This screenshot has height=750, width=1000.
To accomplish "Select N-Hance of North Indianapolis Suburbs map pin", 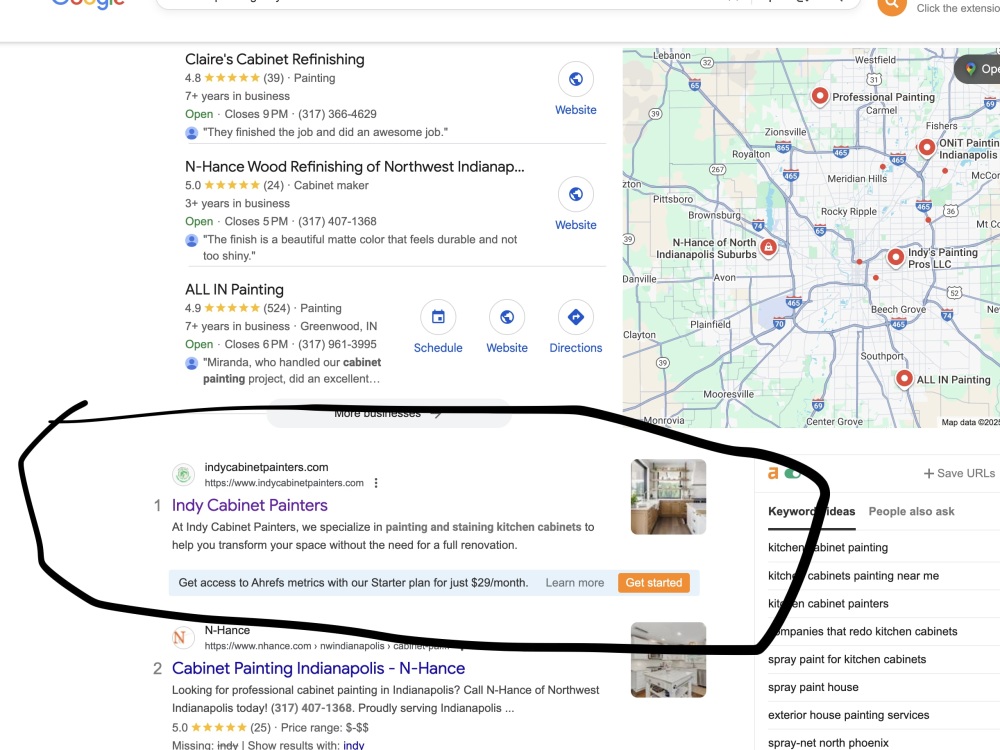I will tap(768, 247).
